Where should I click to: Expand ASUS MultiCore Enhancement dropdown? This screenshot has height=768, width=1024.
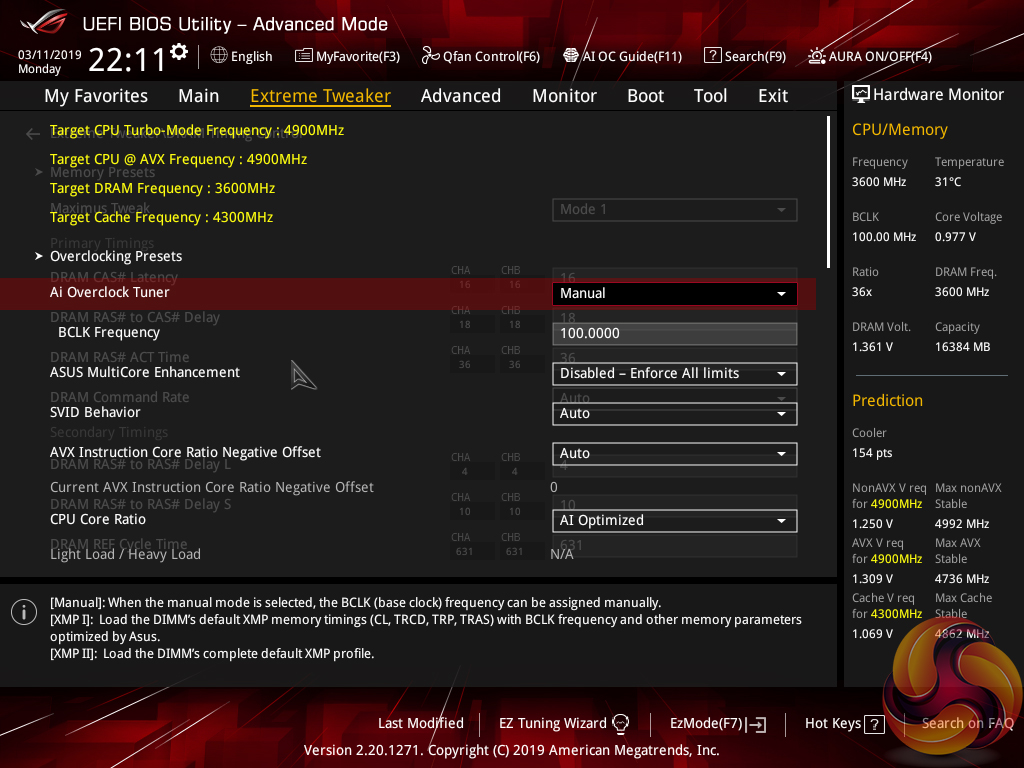[674, 374]
